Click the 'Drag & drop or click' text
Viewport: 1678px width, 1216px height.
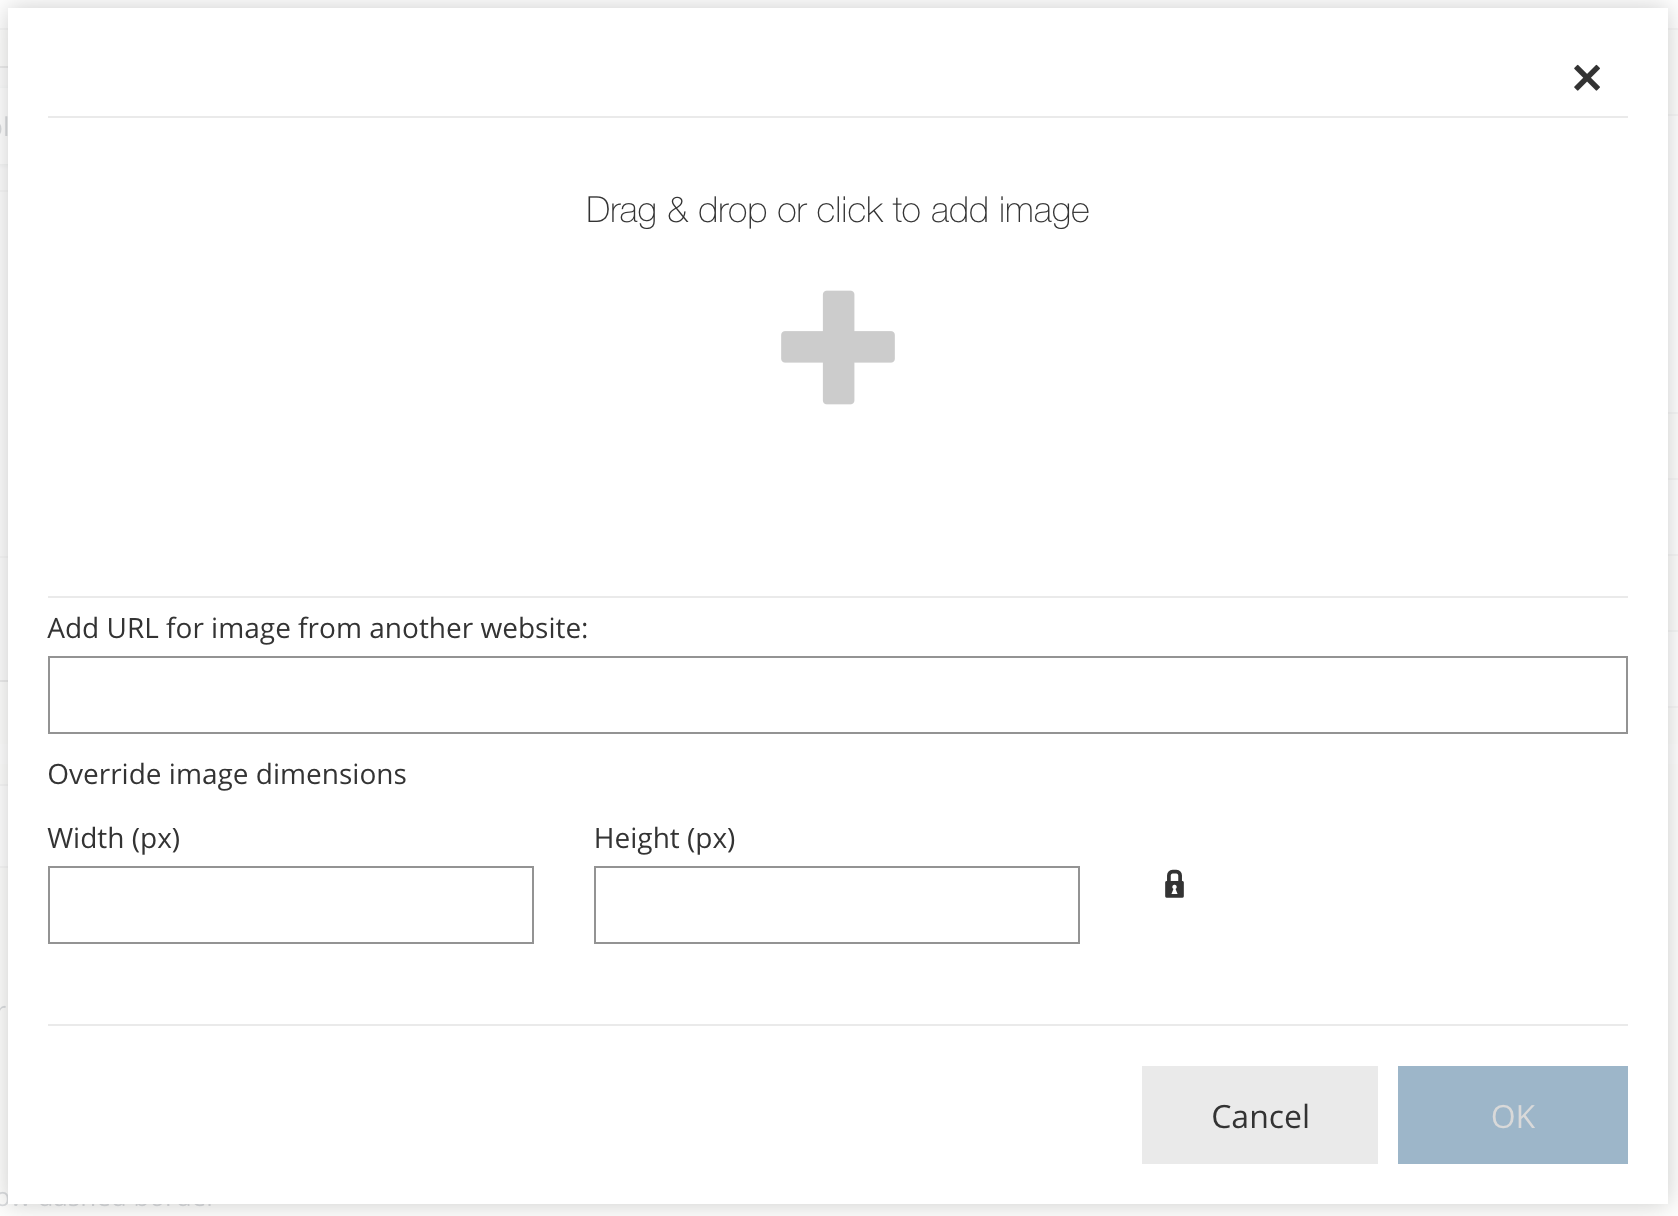tap(837, 210)
